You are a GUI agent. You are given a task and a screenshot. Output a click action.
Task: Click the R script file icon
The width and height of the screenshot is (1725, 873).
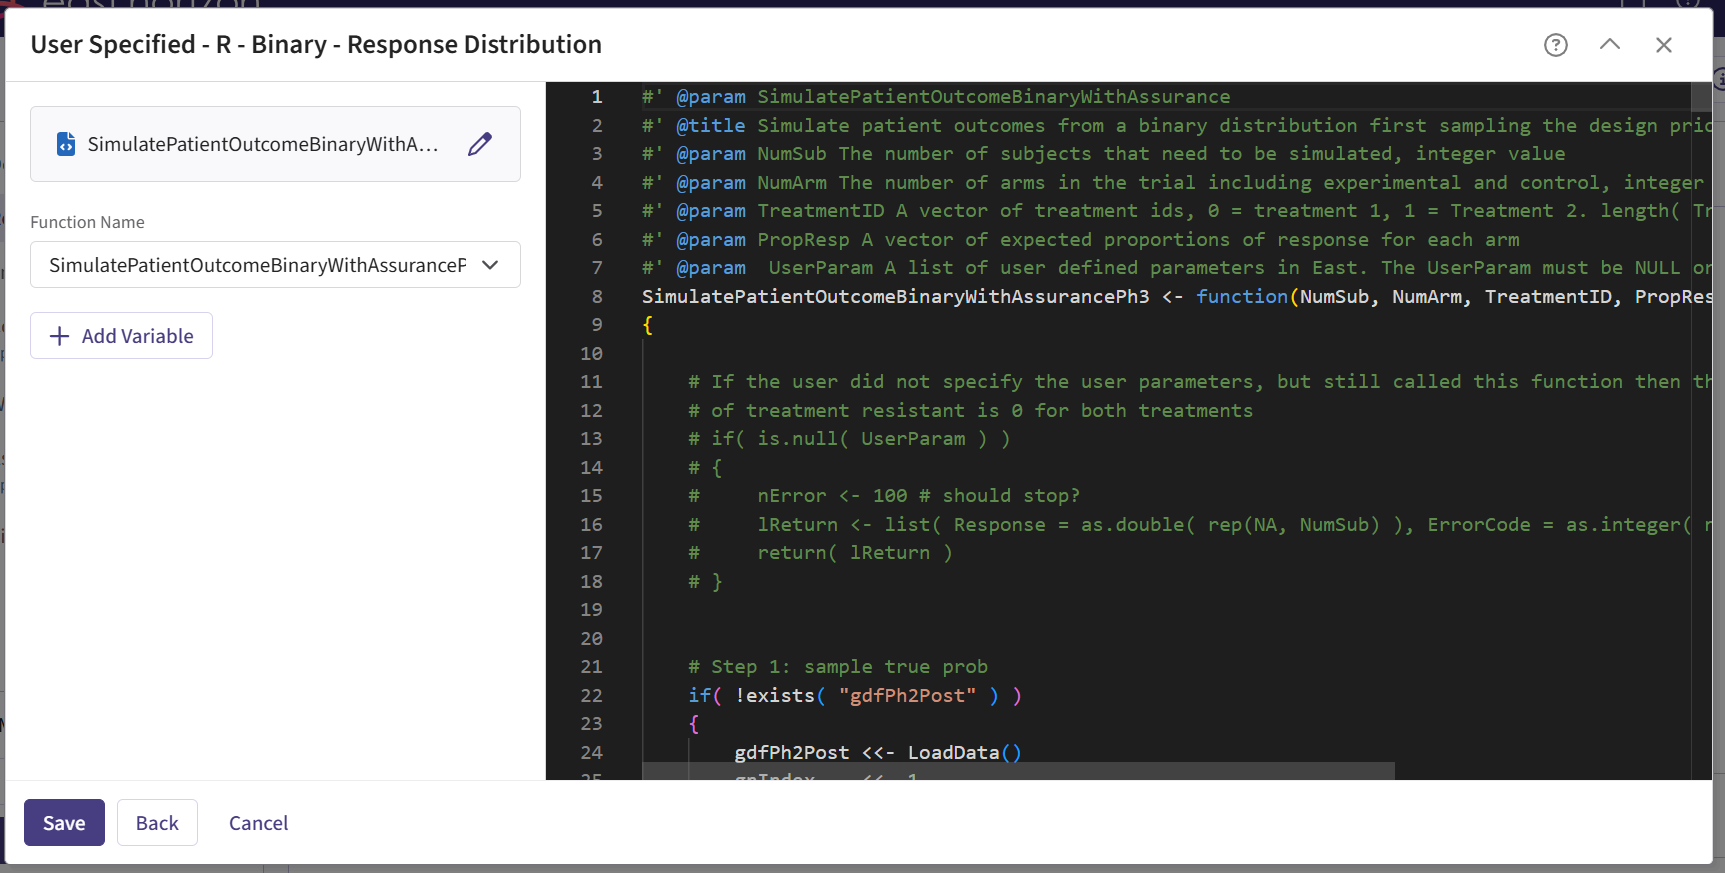(x=66, y=144)
